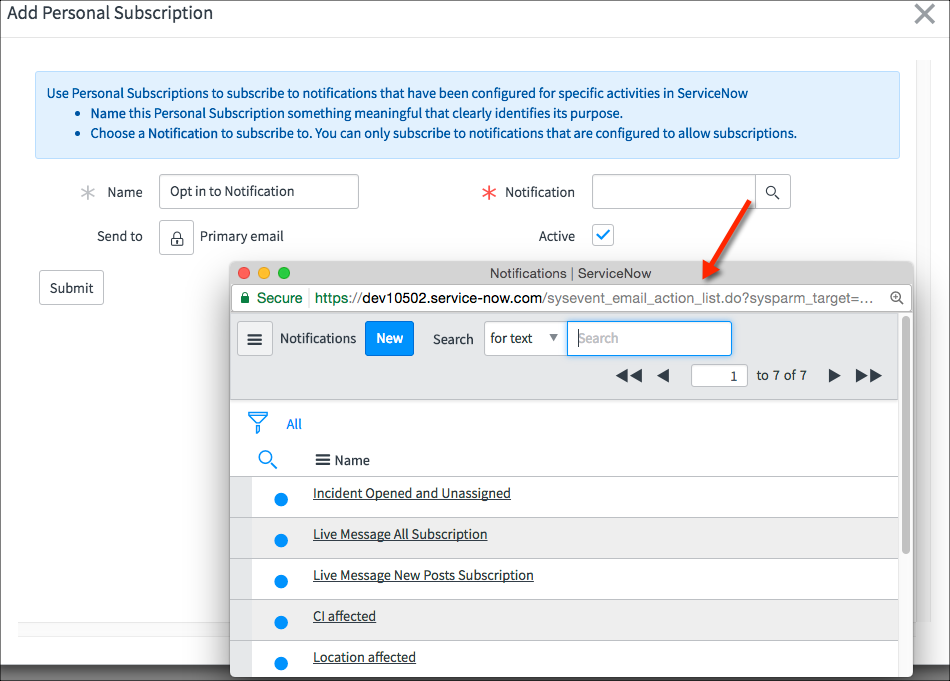Close the Add Personal Subscription dialog
This screenshot has width=950, height=681.
tap(925, 13)
